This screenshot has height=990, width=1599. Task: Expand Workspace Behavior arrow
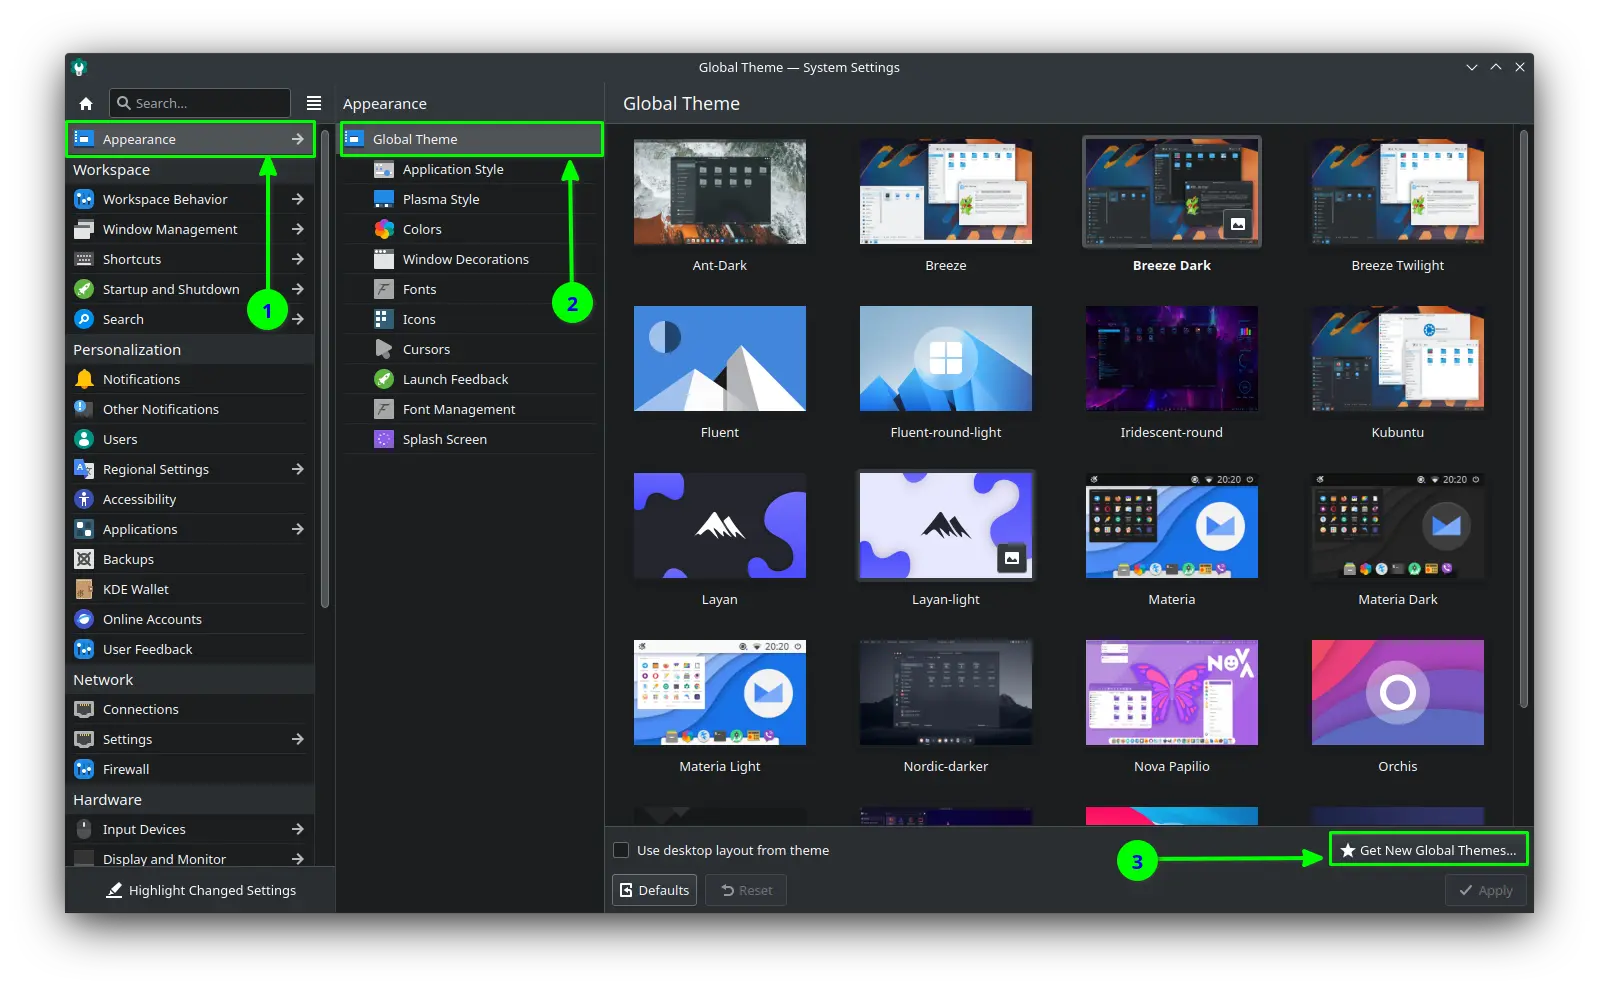(x=298, y=199)
